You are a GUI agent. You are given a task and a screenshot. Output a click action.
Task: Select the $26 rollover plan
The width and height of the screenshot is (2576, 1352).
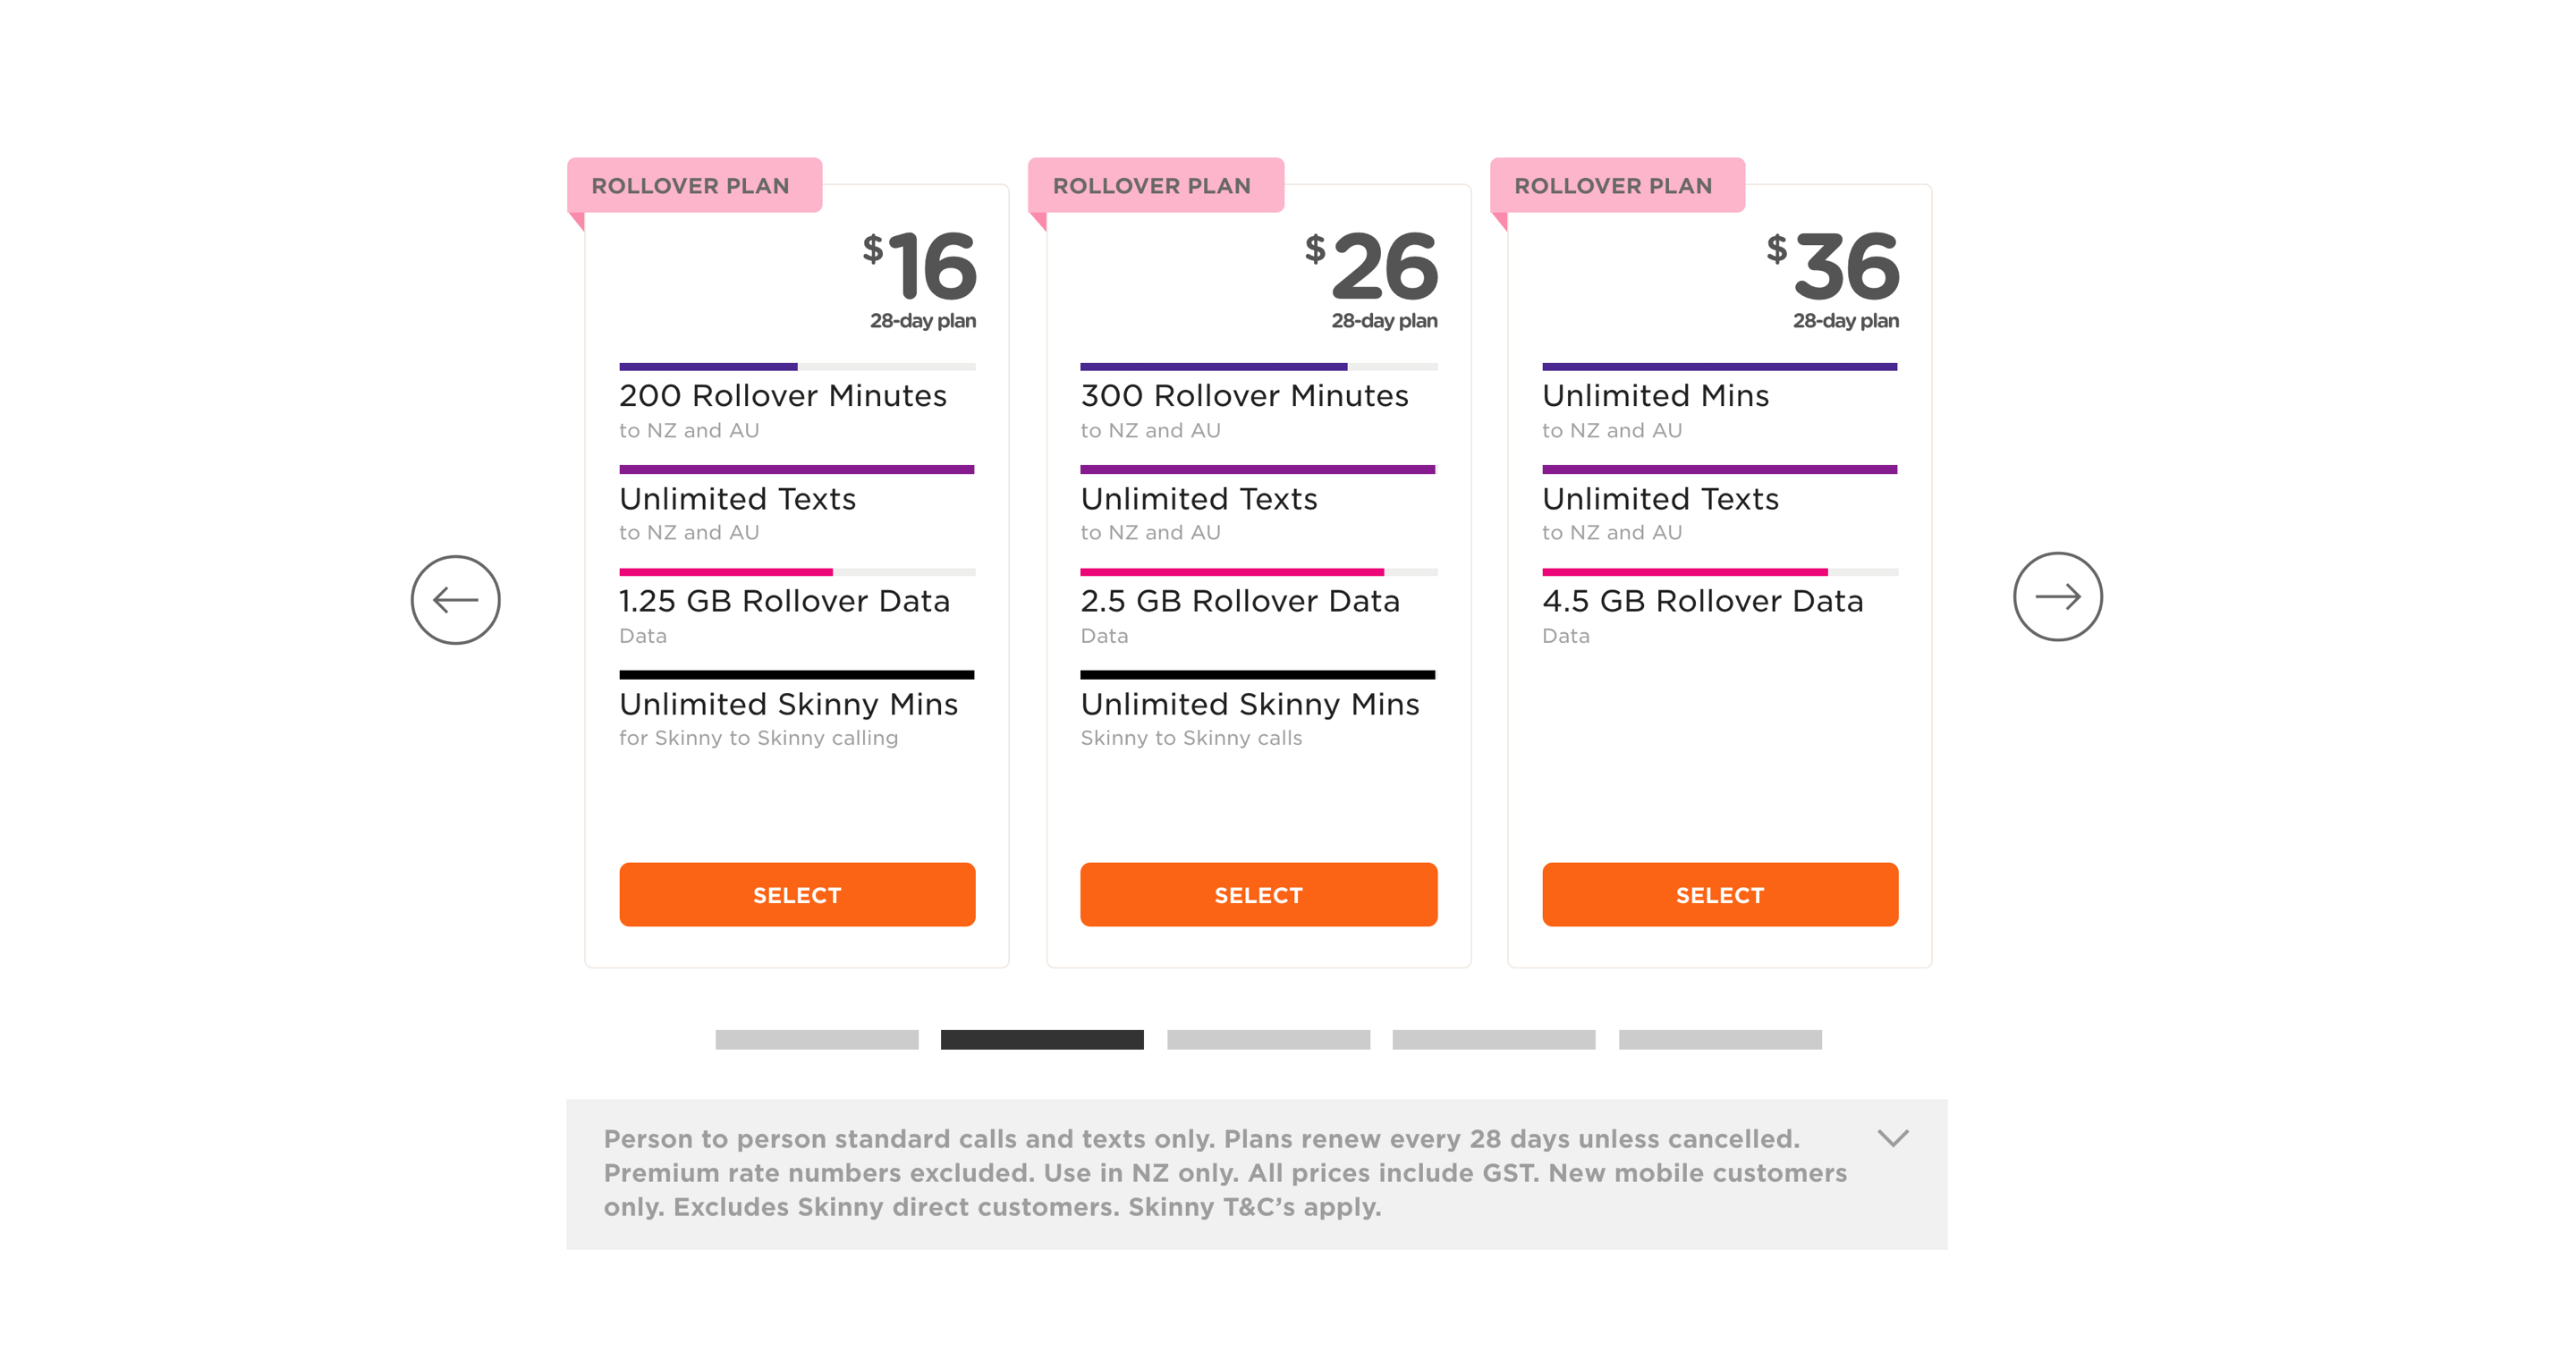click(1258, 895)
